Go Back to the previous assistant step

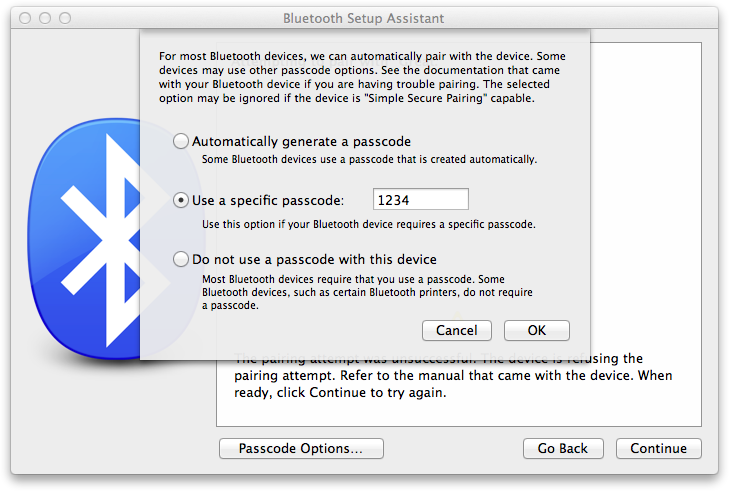click(x=563, y=448)
